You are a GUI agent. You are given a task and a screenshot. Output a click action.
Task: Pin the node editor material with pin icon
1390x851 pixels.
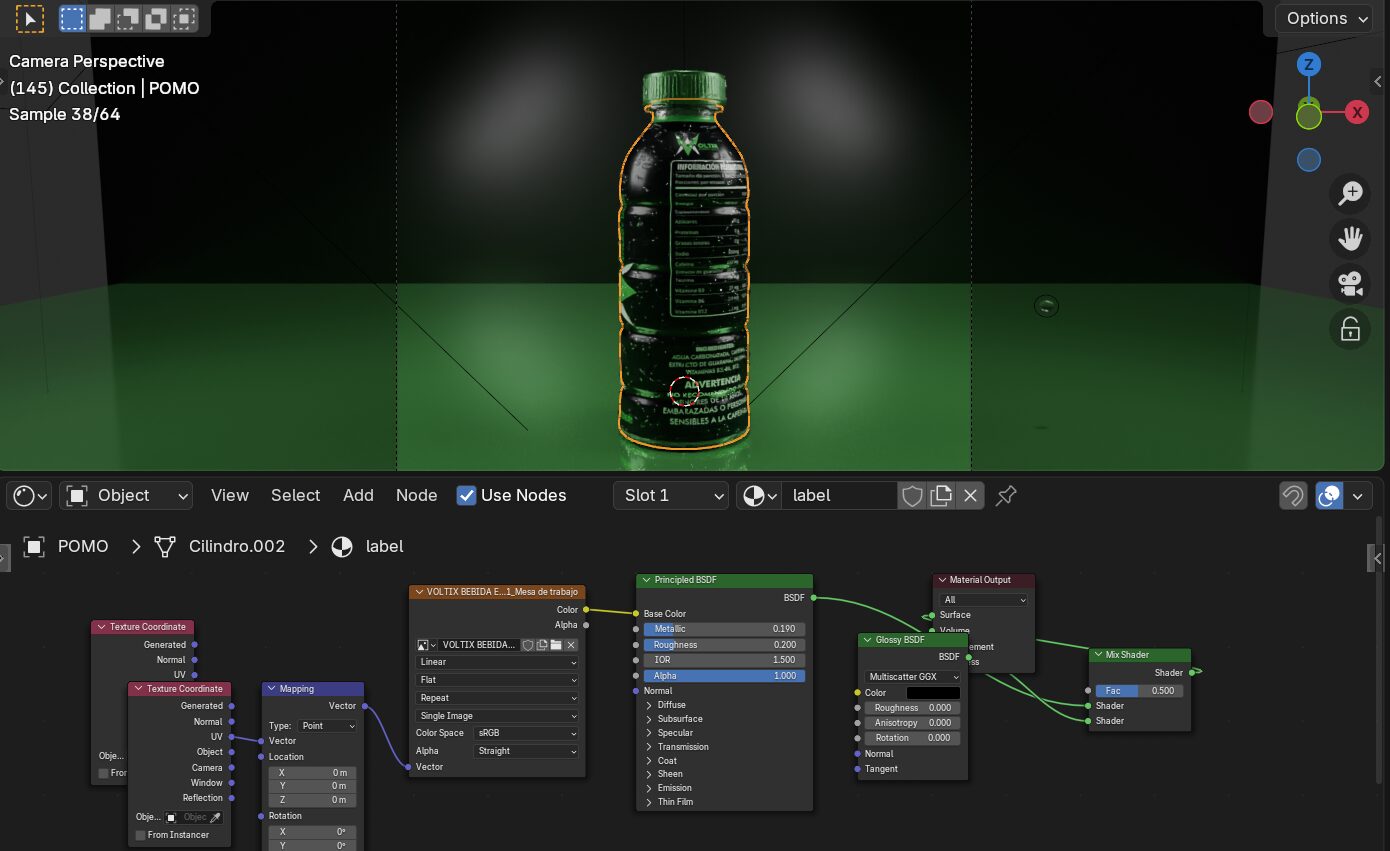click(x=1006, y=496)
